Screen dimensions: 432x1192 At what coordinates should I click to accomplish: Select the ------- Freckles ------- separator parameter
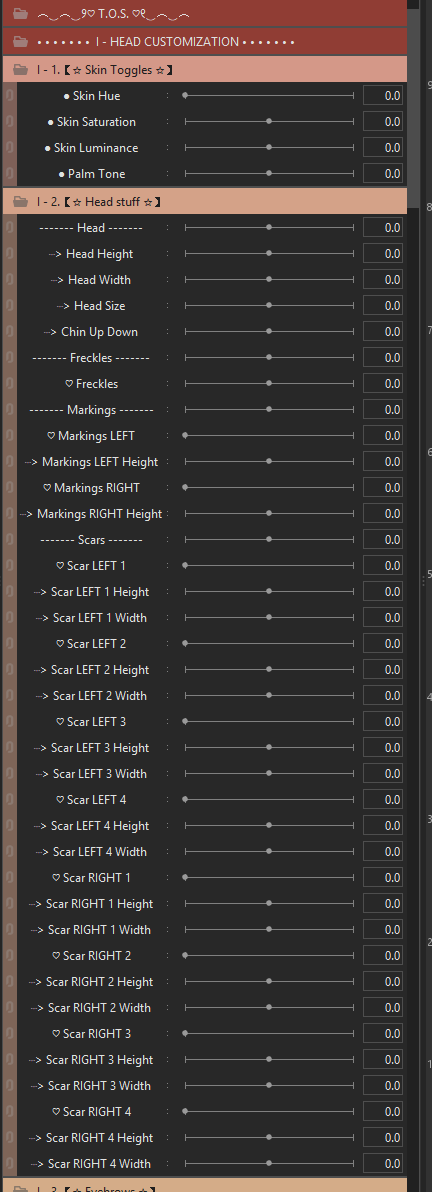pos(91,357)
